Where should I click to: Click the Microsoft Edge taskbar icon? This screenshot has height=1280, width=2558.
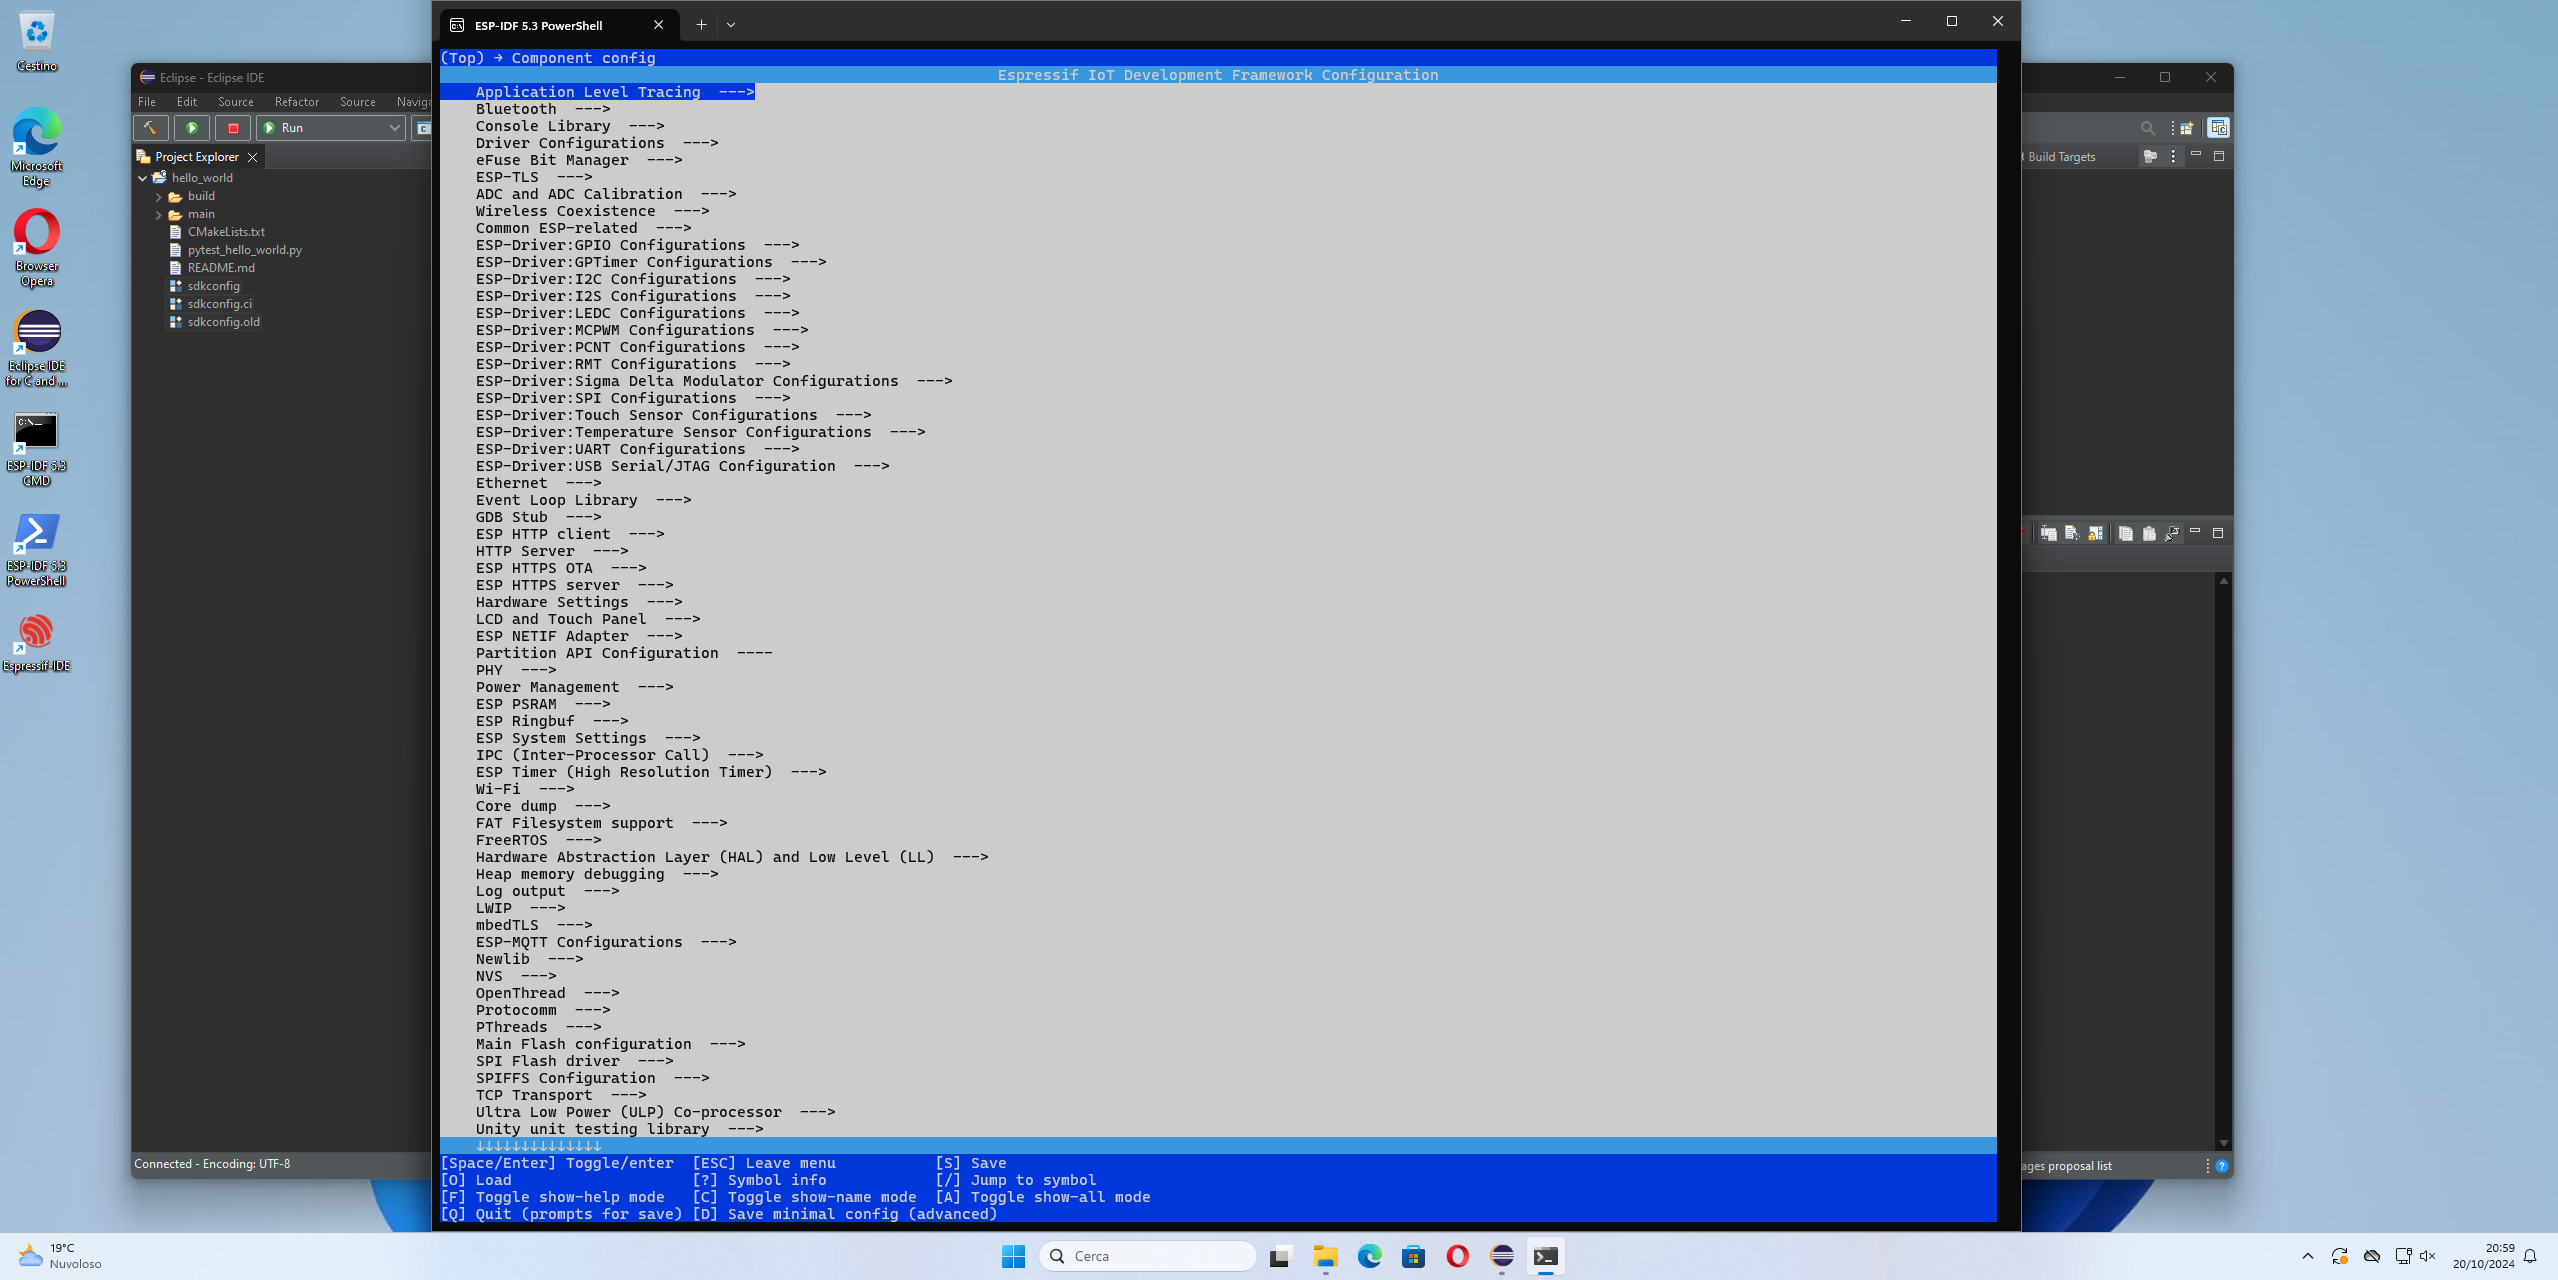click(x=1368, y=1256)
